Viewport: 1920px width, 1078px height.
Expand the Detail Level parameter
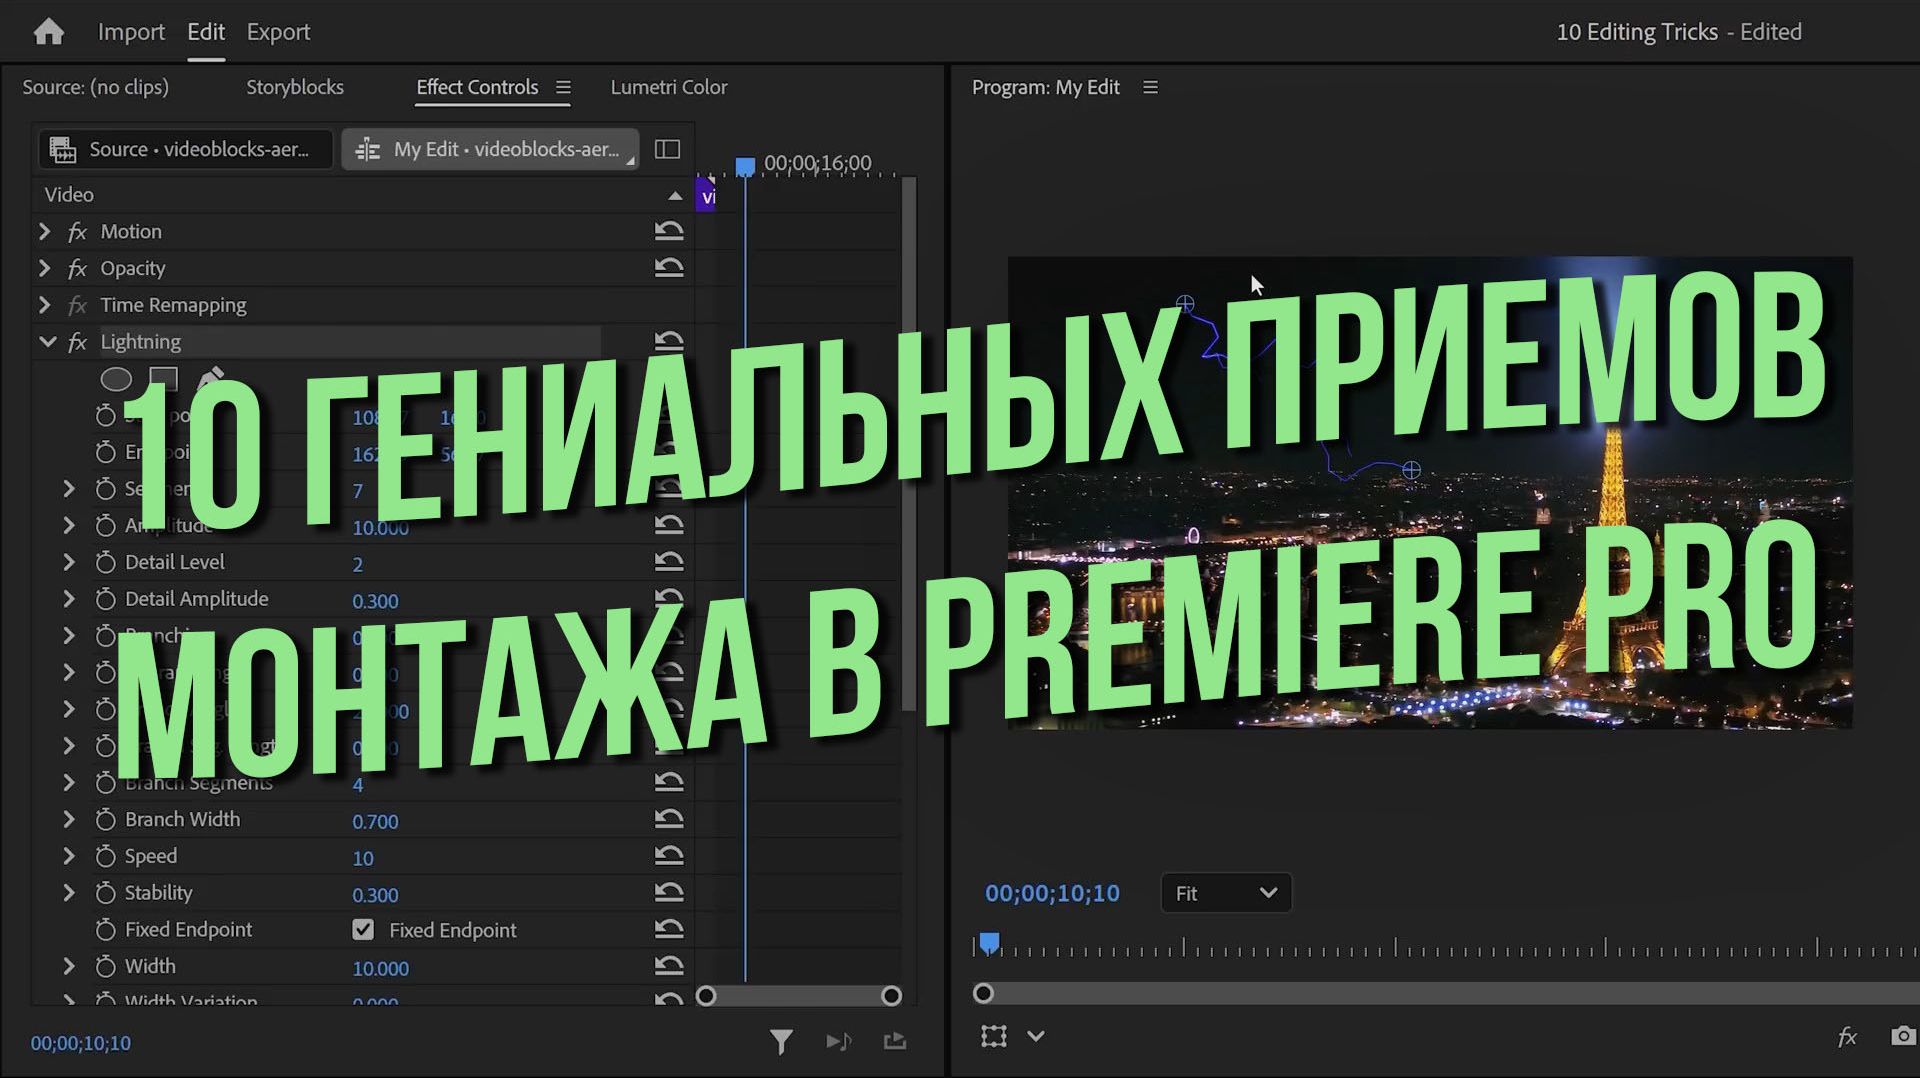[x=69, y=562]
